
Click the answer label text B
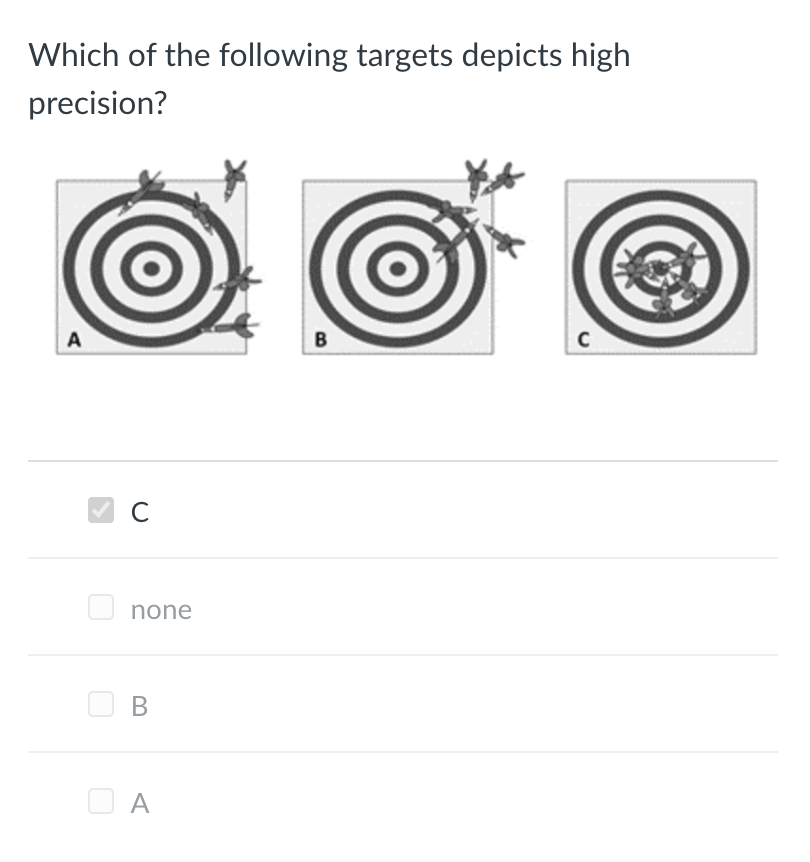click(140, 706)
